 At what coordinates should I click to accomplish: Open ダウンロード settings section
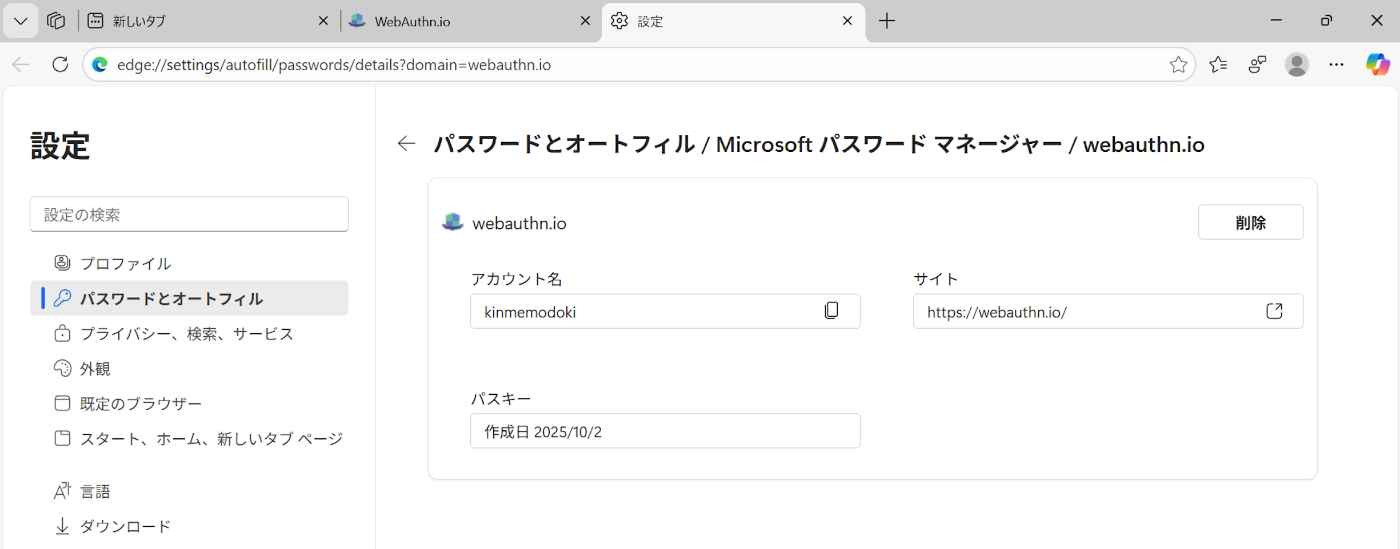pyautogui.click(x=189, y=526)
